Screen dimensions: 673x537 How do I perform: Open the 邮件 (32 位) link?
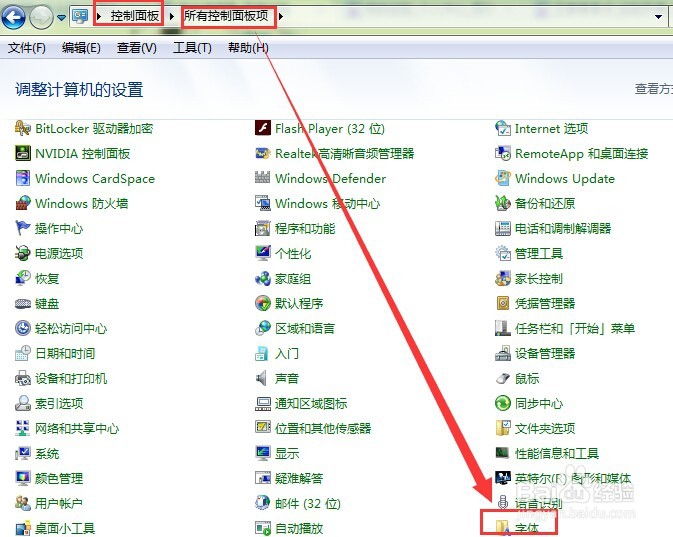tap(308, 503)
